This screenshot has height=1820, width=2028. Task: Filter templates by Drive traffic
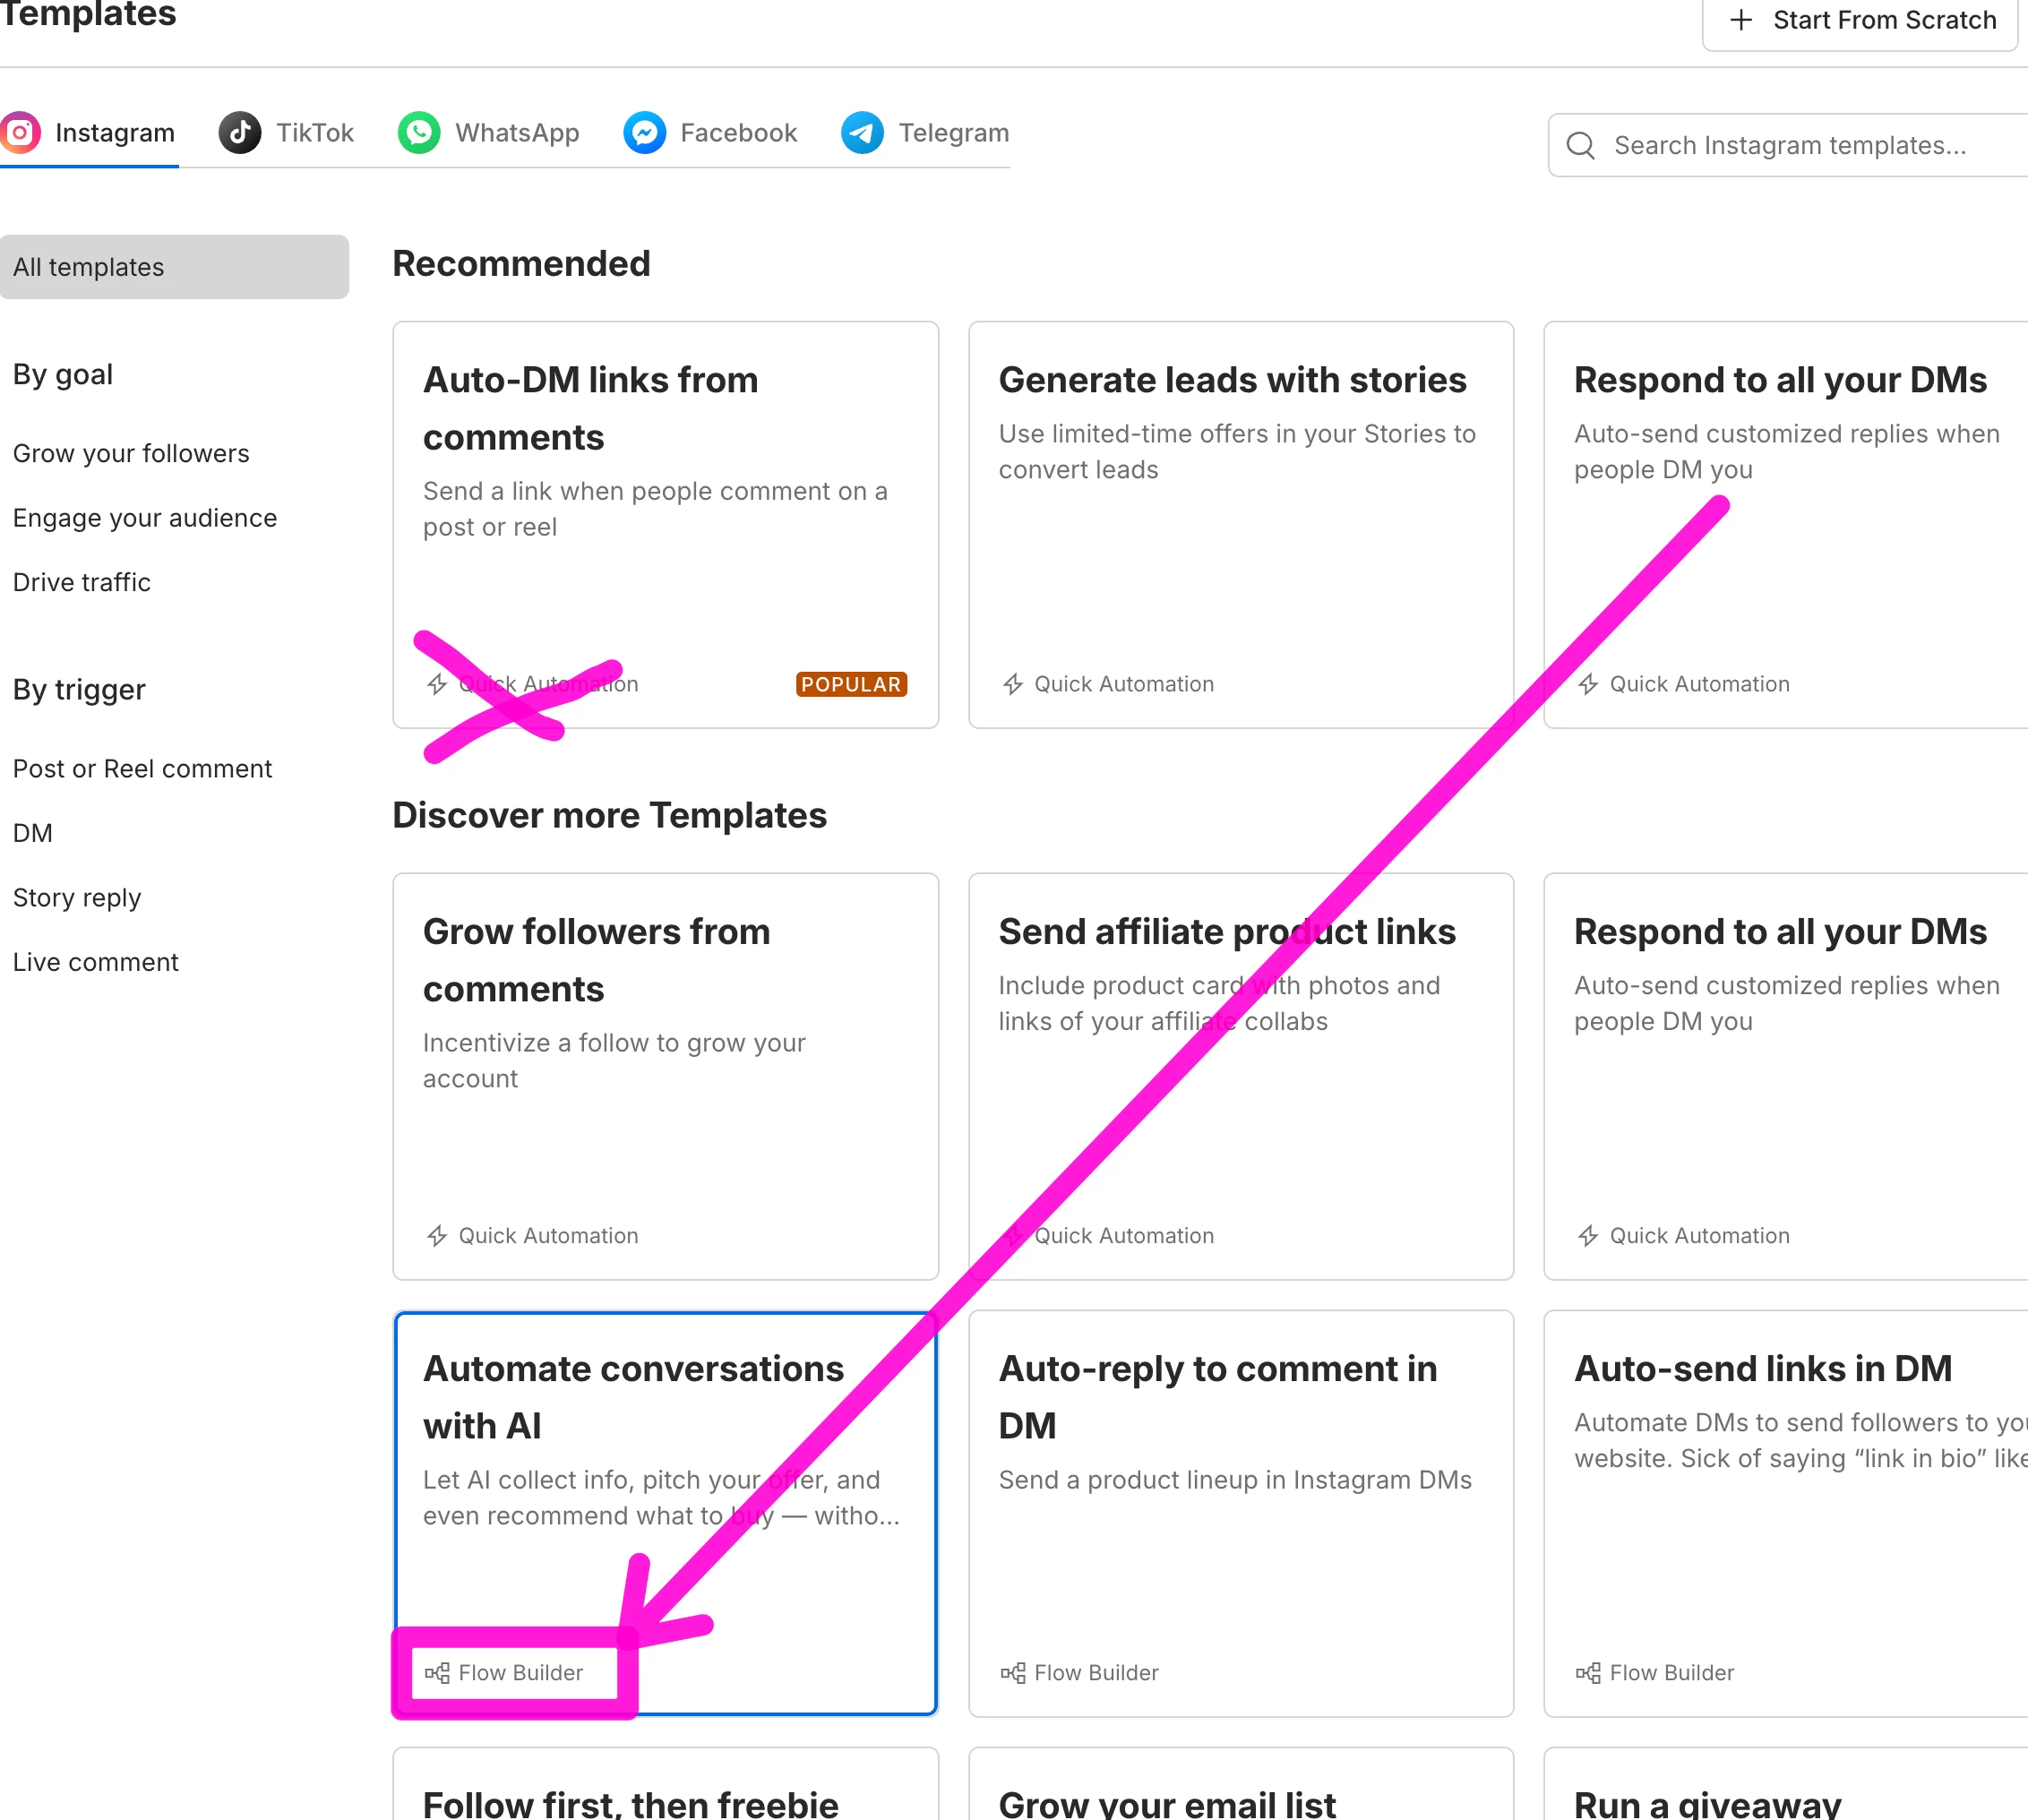[x=82, y=583]
